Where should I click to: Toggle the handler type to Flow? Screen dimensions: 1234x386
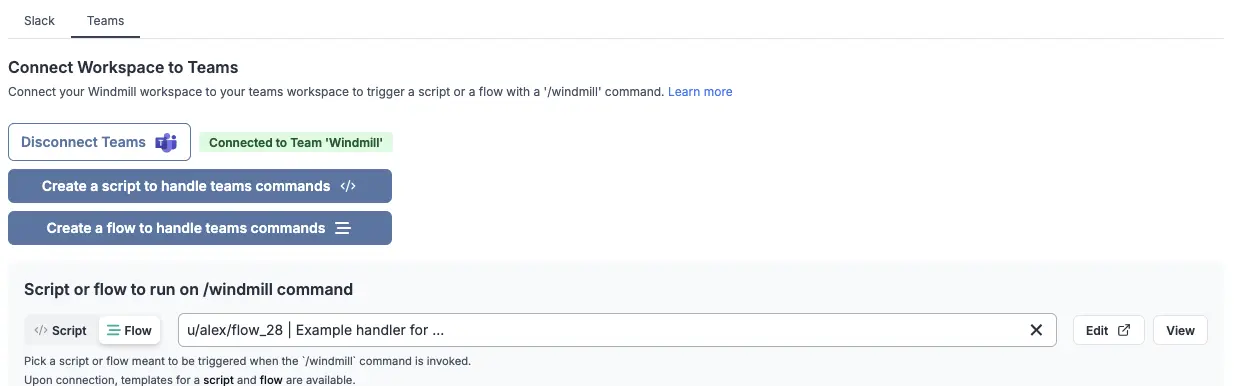tap(130, 330)
